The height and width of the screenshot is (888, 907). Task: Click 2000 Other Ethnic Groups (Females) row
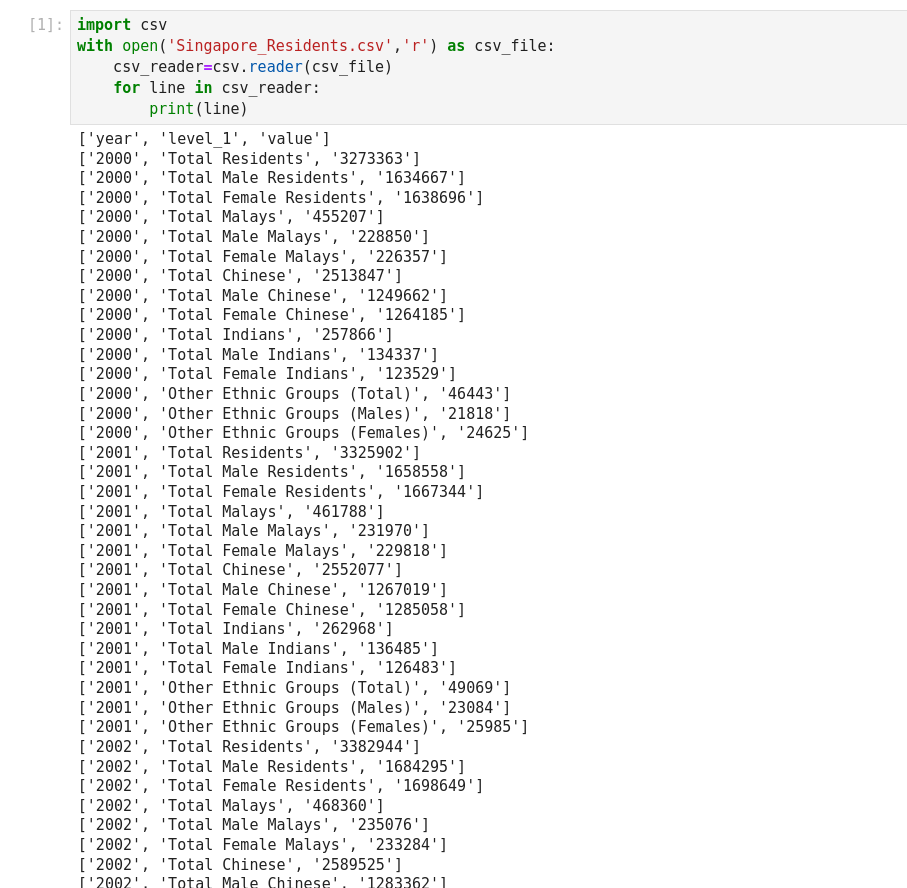point(303,433)
